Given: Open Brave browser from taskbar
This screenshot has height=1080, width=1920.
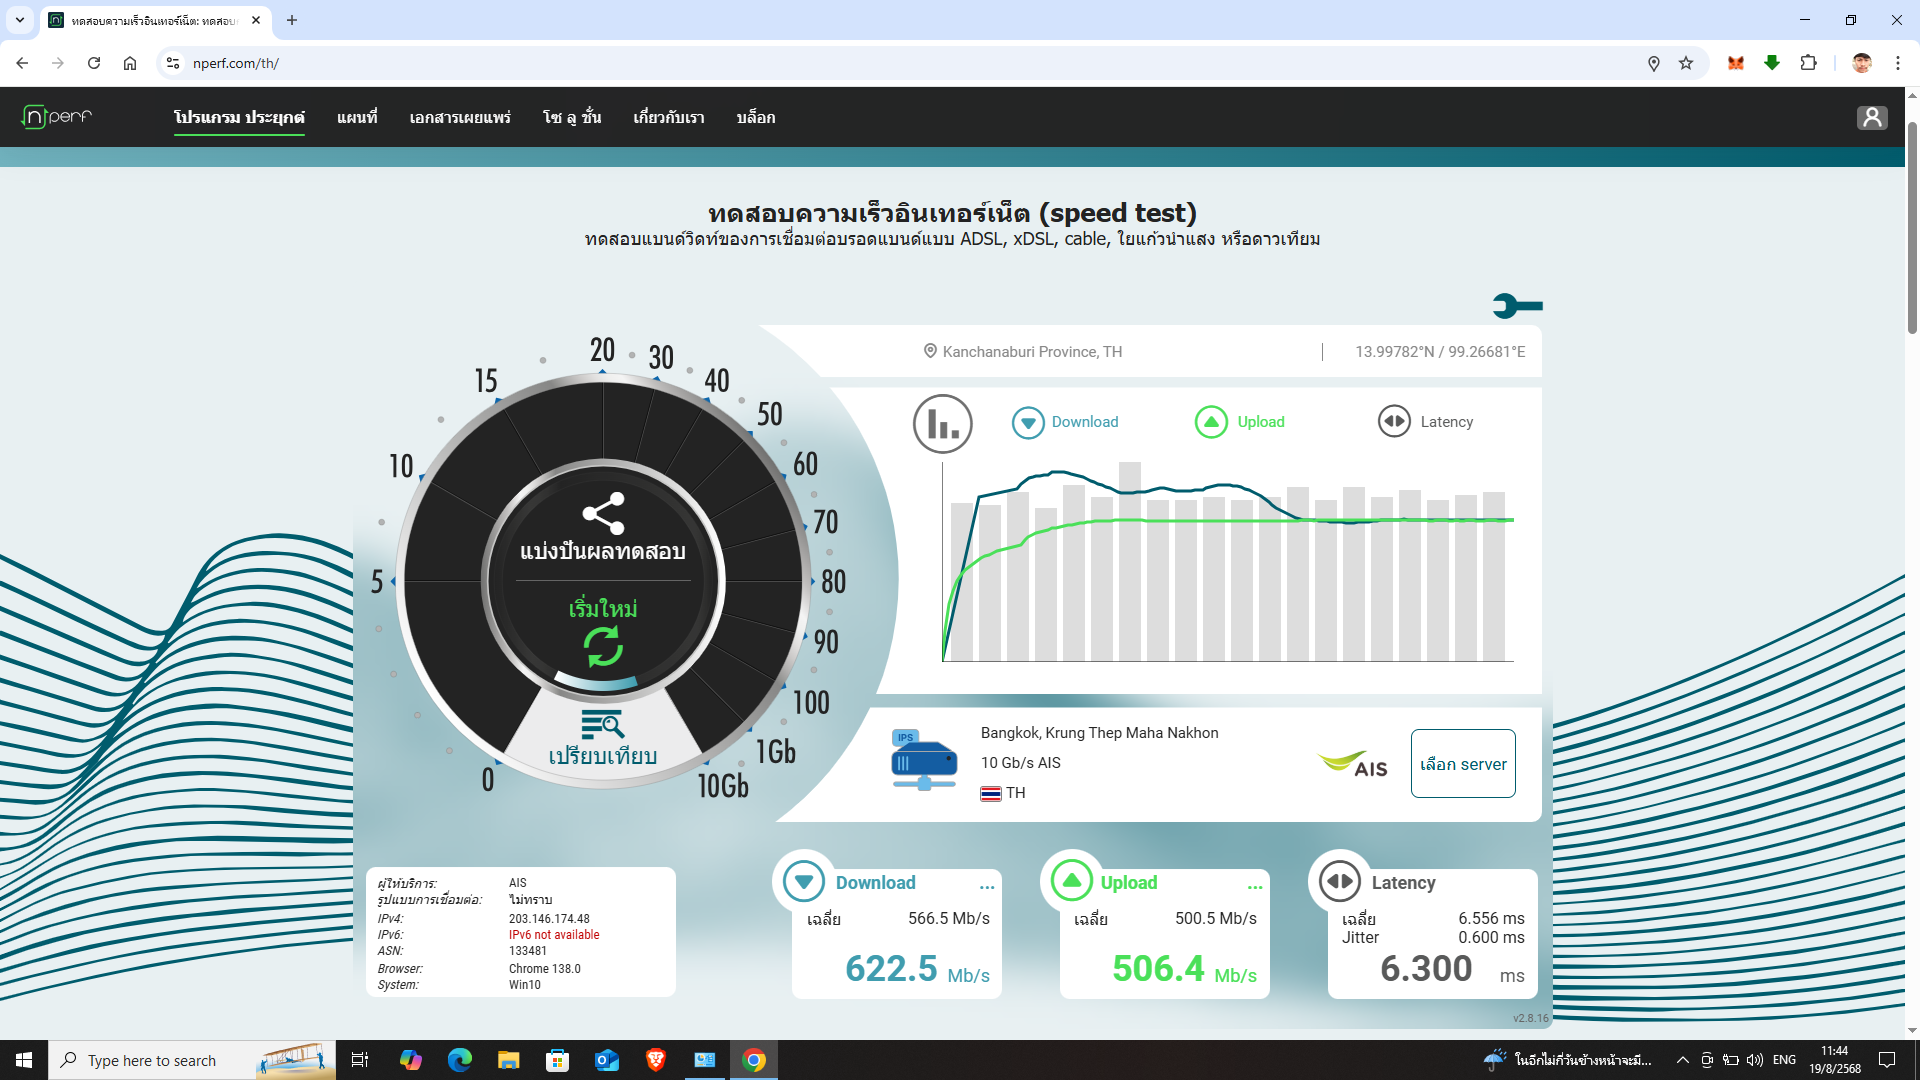Looking at the screenshot, I should (656, 1060).
